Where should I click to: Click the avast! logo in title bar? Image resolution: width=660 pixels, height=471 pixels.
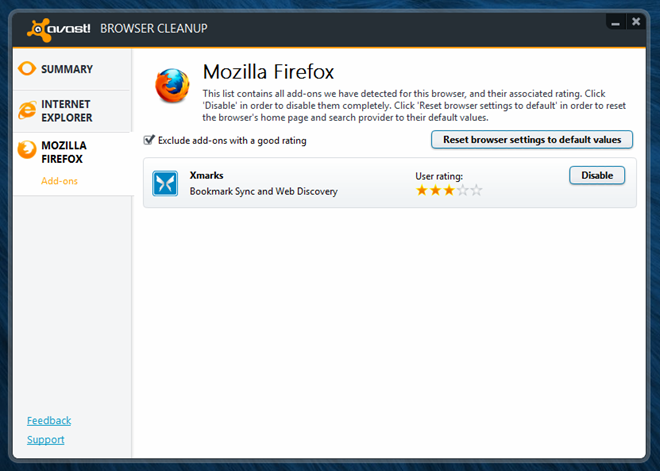click(x=59, y=29)
